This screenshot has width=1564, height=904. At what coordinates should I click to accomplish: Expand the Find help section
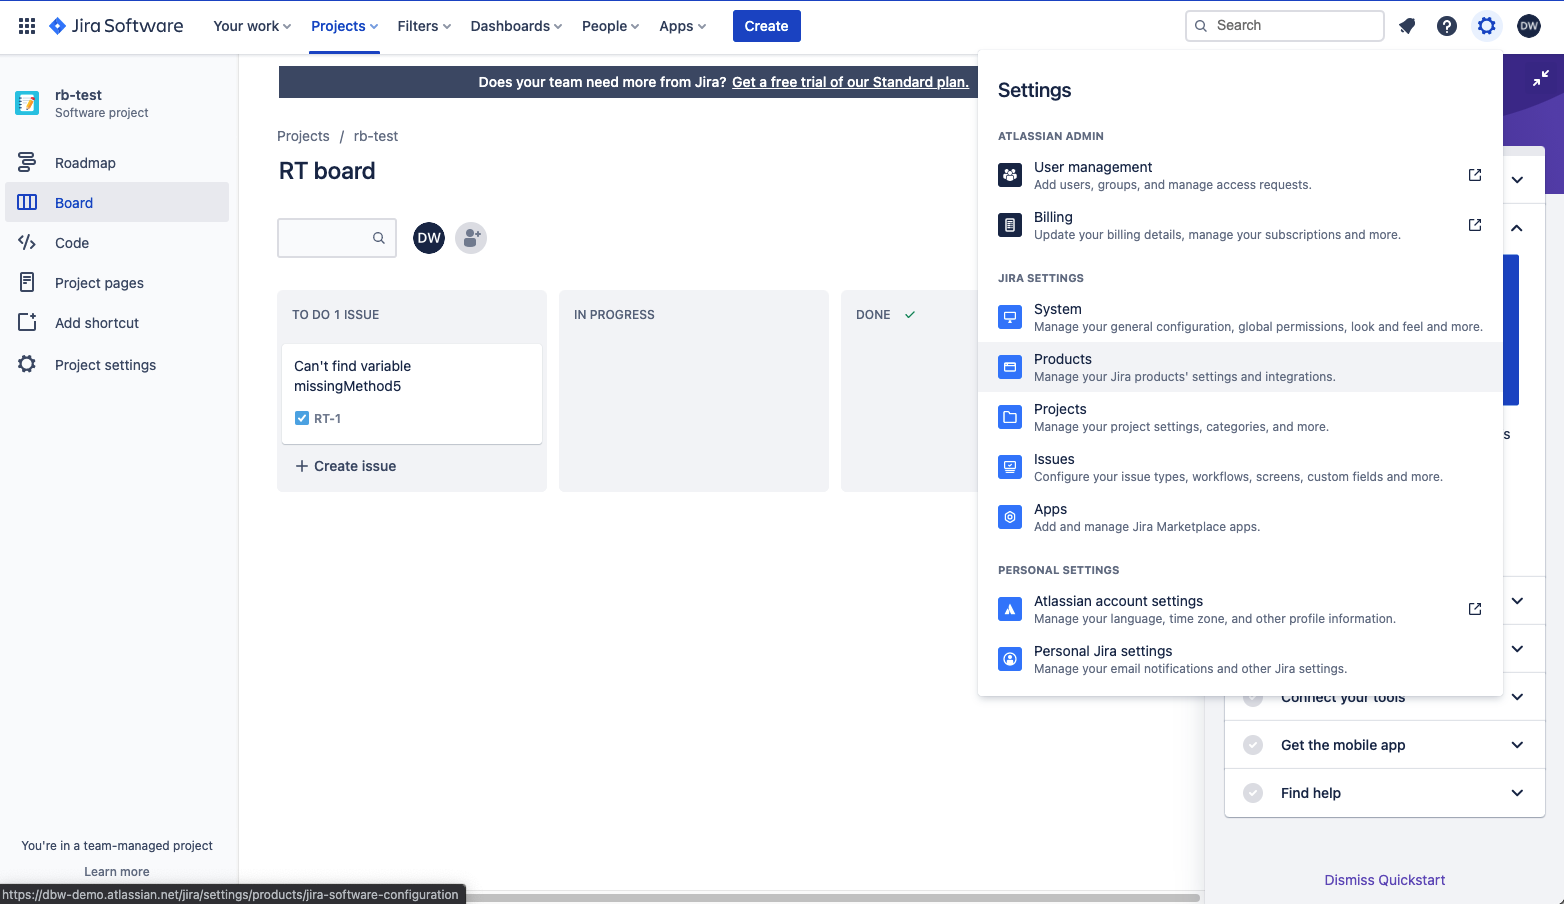[1517, 793]
